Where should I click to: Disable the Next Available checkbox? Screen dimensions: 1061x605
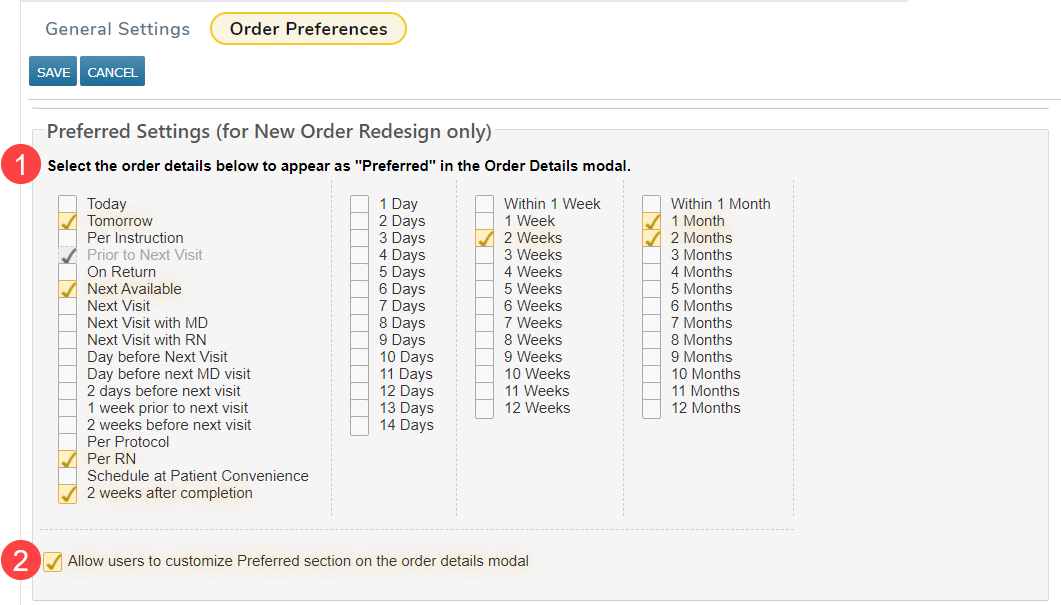pyautogui.click(x=67, y=289)
